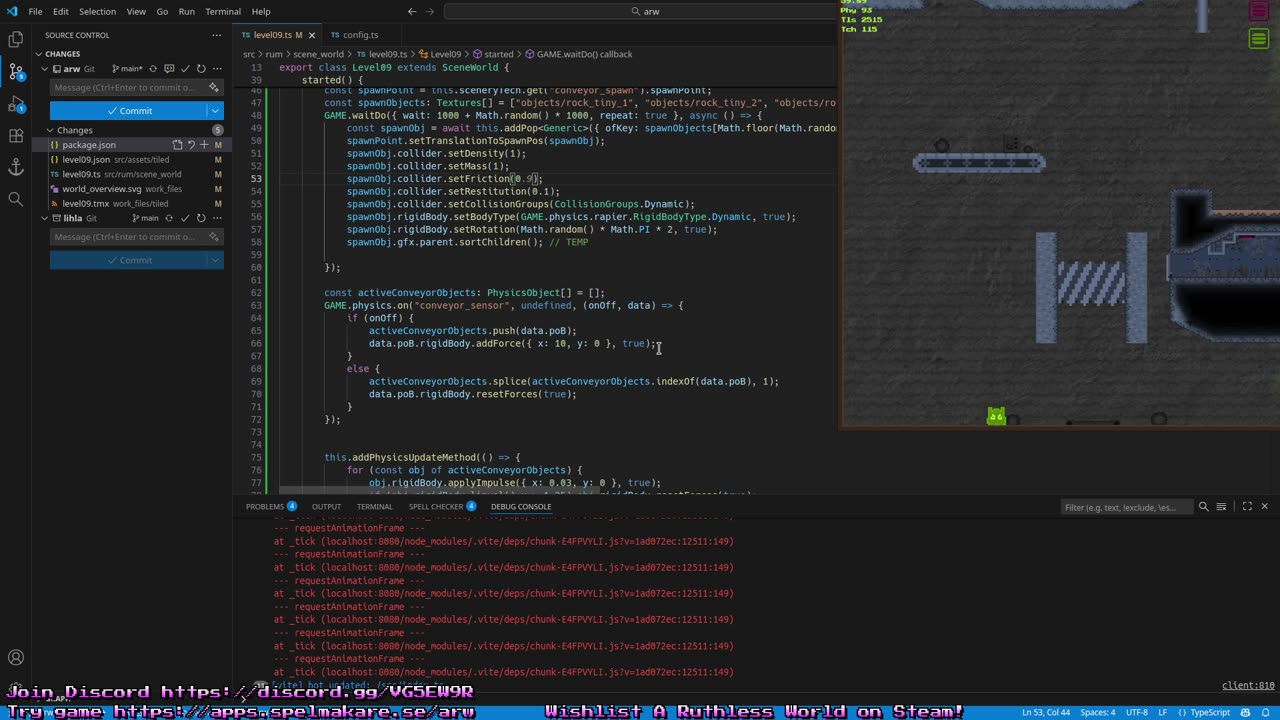Open the Explorer view in activity bar
This screenshot has height=720, width=1280.
tap(16, 39)
